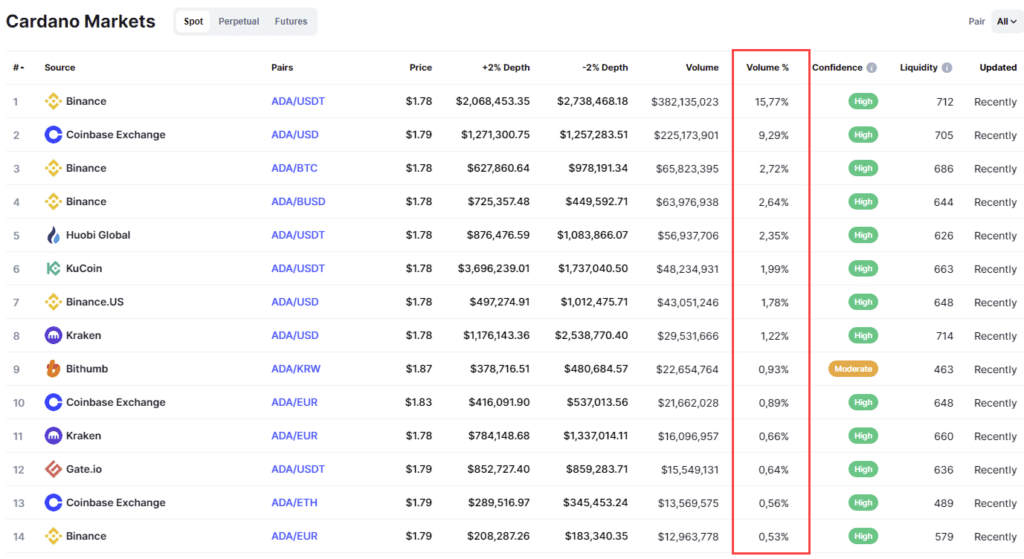Click the Volume % column header
The height and width of the screenshot is (559, 1024).
click(x=767, y=68)
